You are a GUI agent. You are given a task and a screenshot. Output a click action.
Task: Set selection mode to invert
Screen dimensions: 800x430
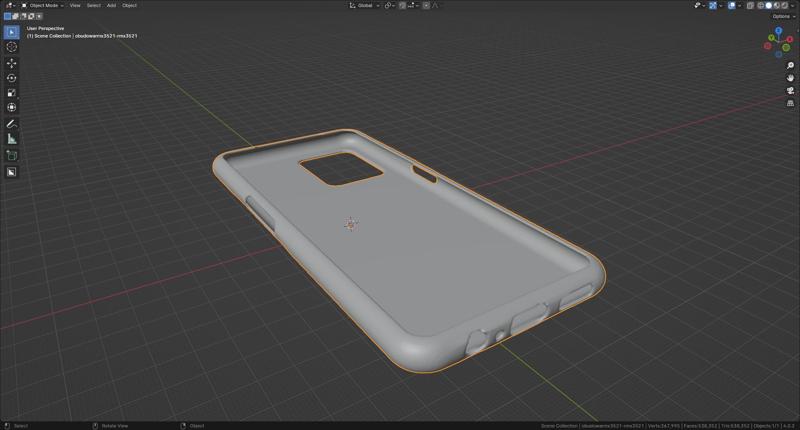[31, 16]
